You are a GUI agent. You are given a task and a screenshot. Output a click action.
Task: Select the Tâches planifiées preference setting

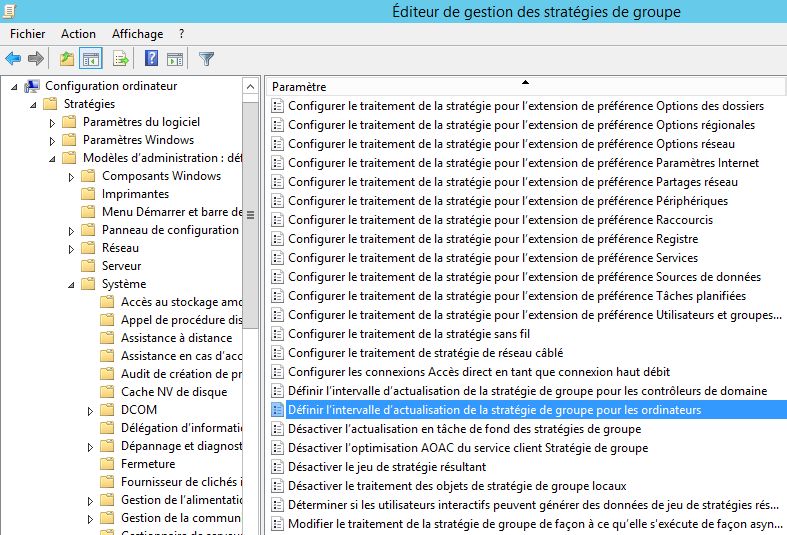coord(516,296)
